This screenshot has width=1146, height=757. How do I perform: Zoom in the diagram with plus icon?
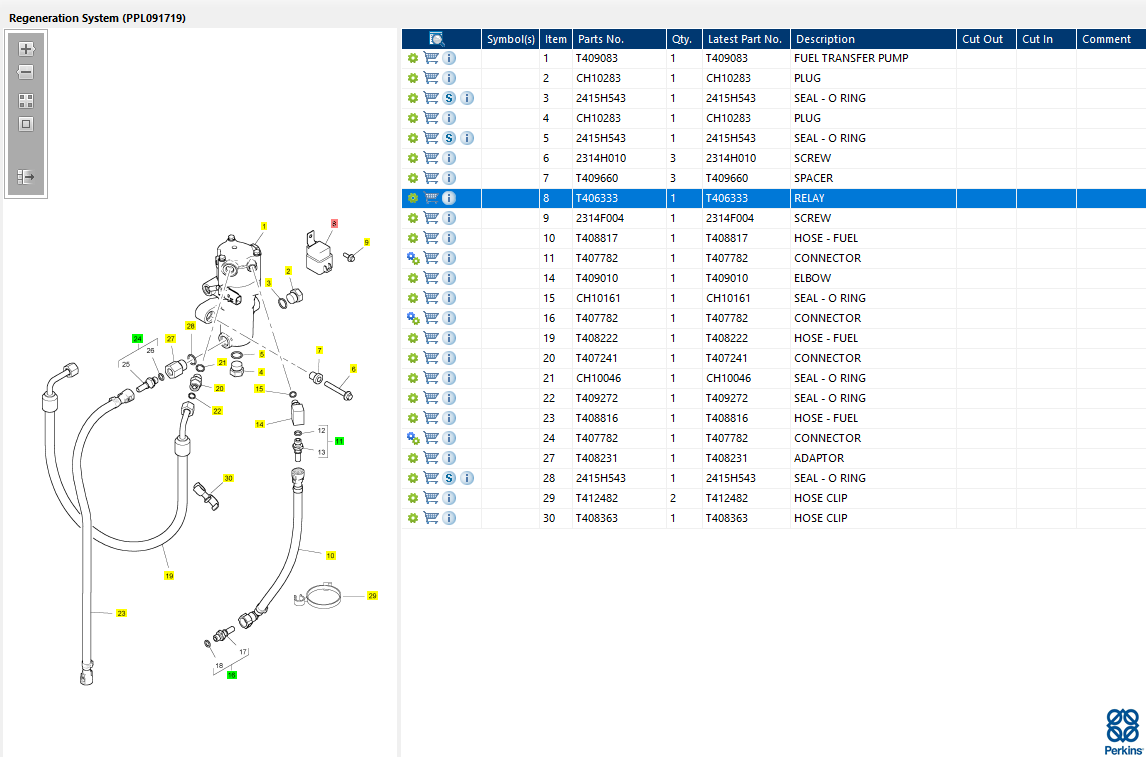click(26, 49)
